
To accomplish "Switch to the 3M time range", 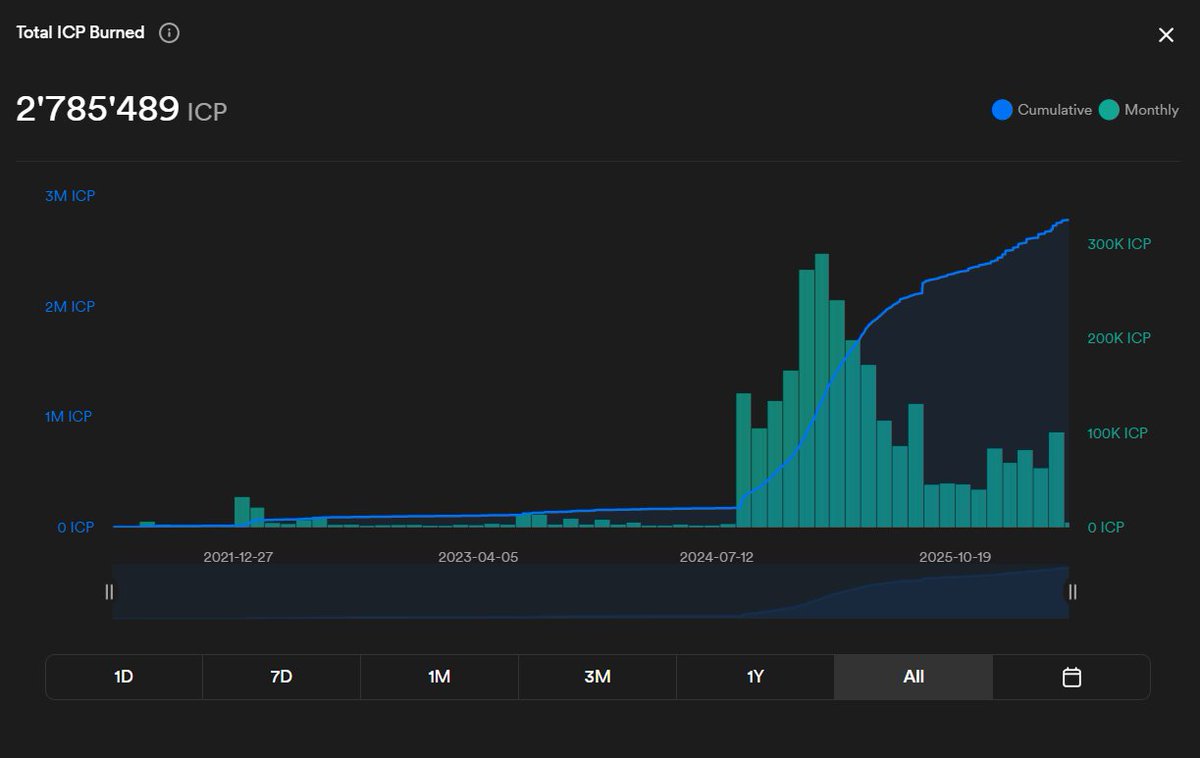I will pos(597,677).
